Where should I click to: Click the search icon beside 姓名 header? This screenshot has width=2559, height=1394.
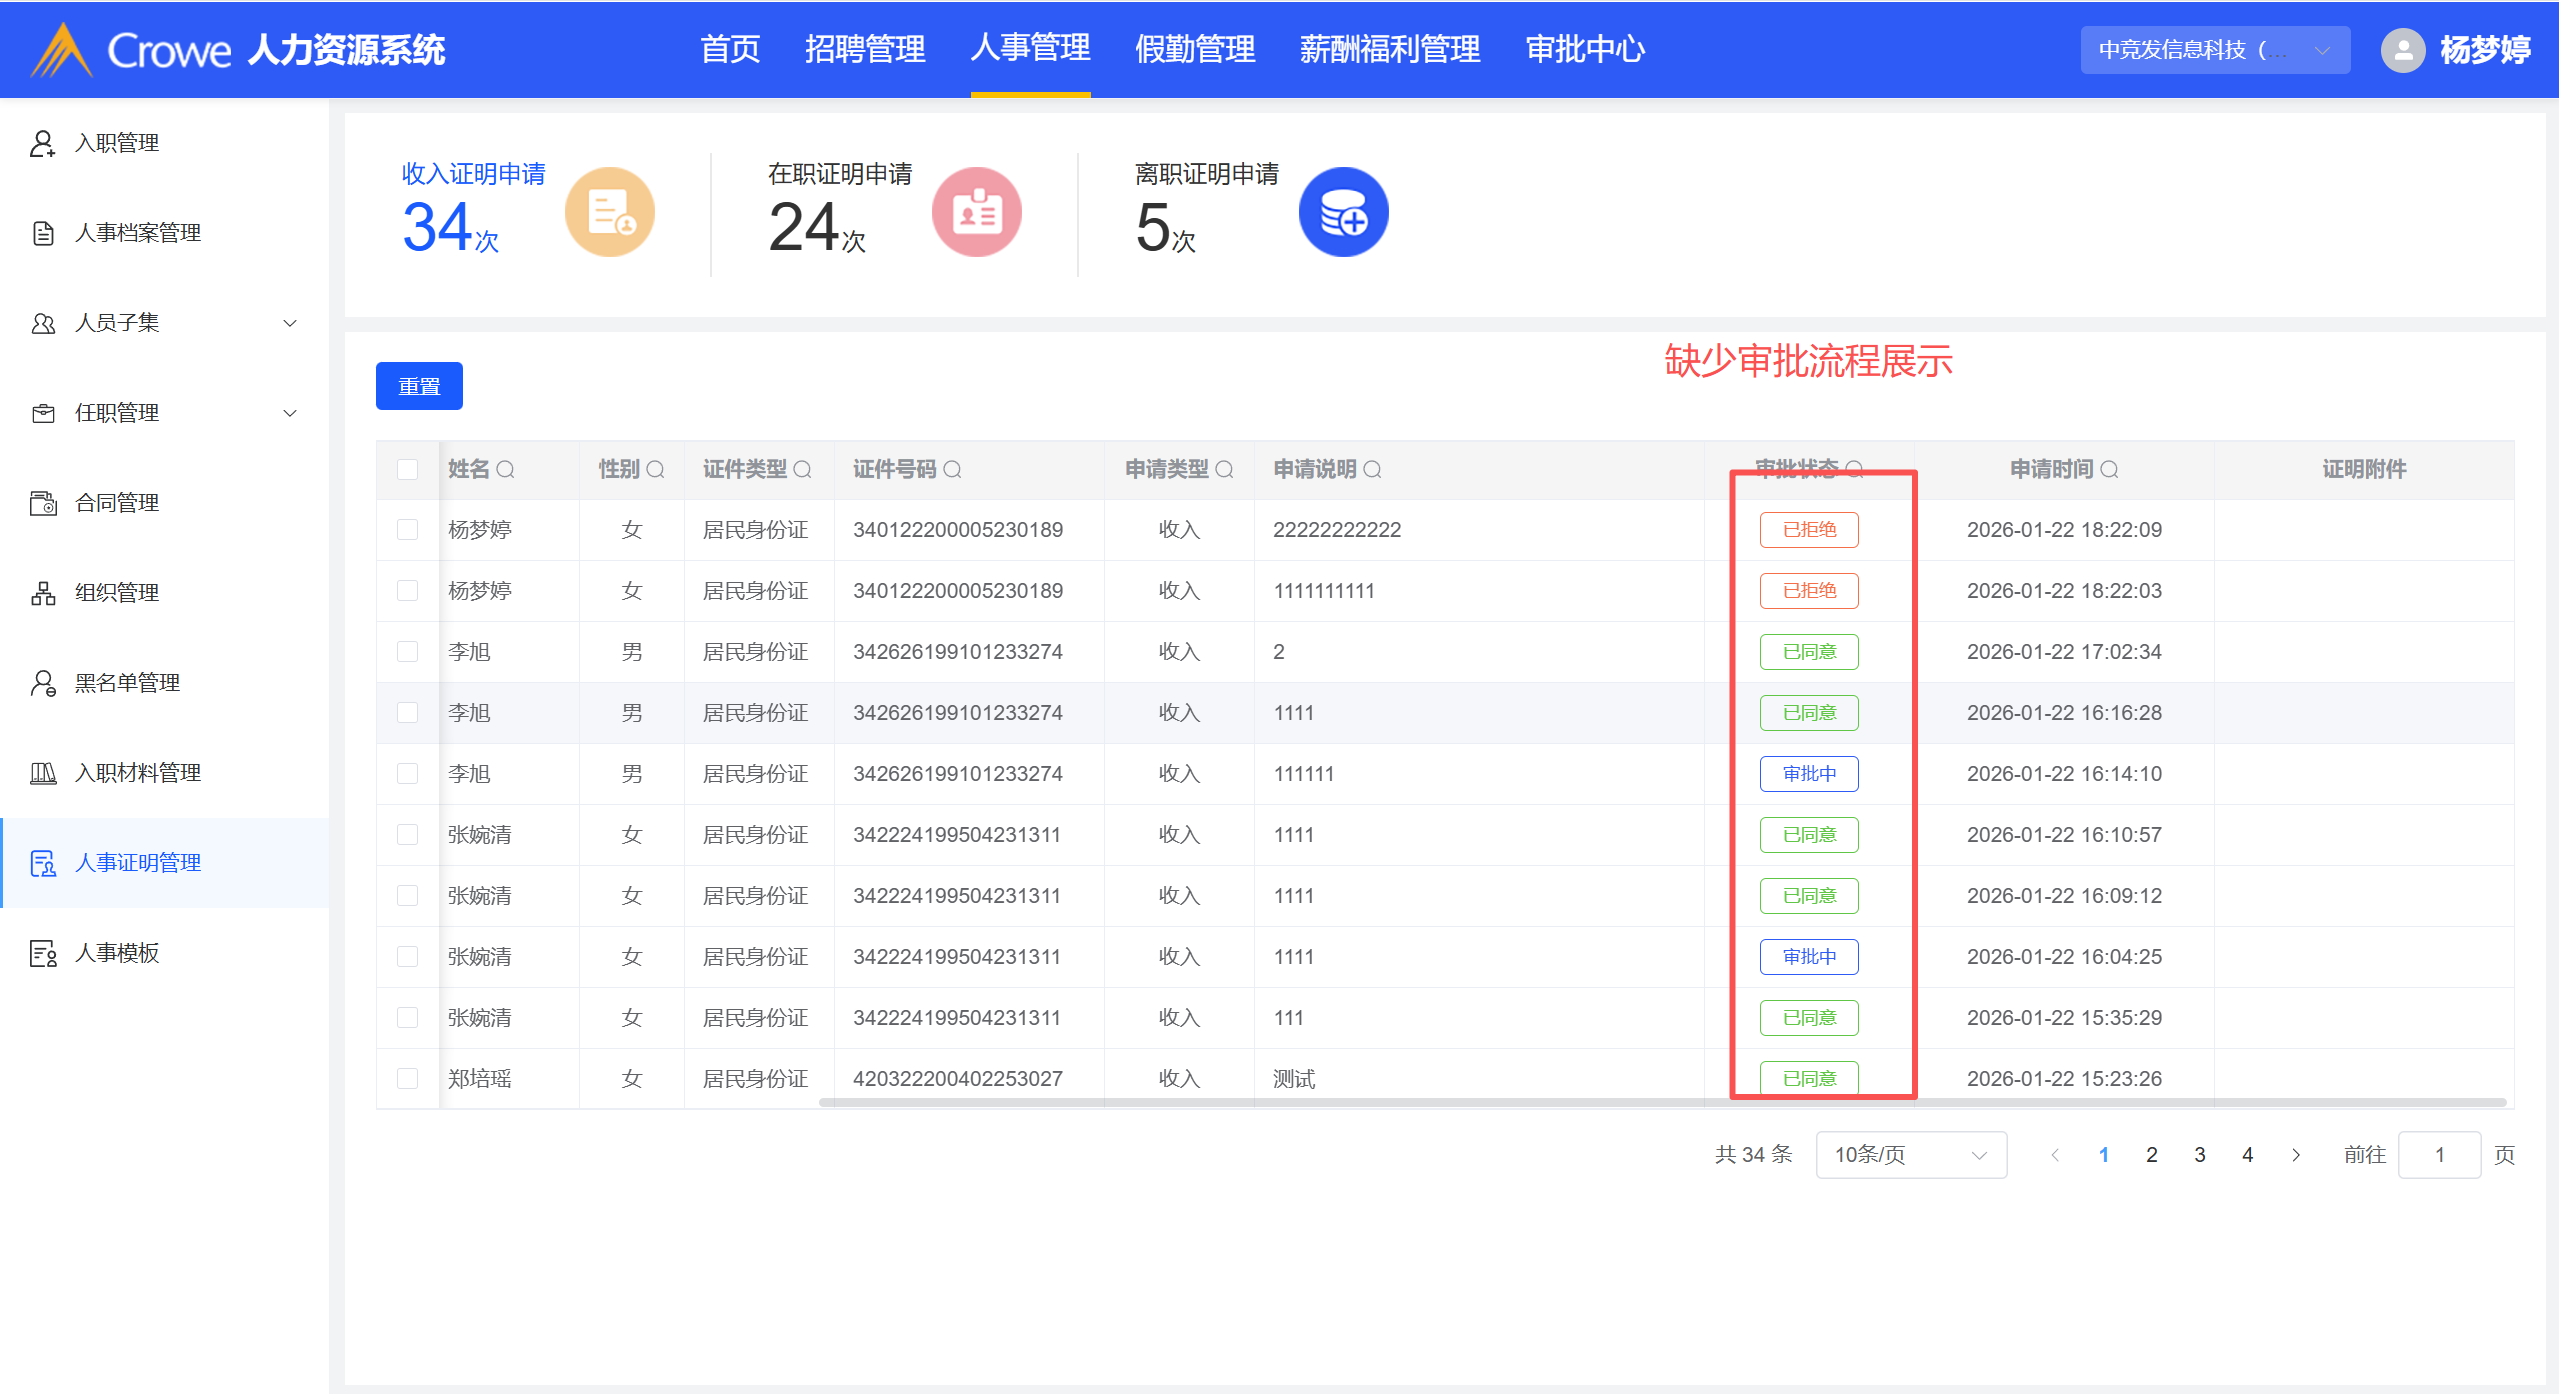[x=506, y=470]
